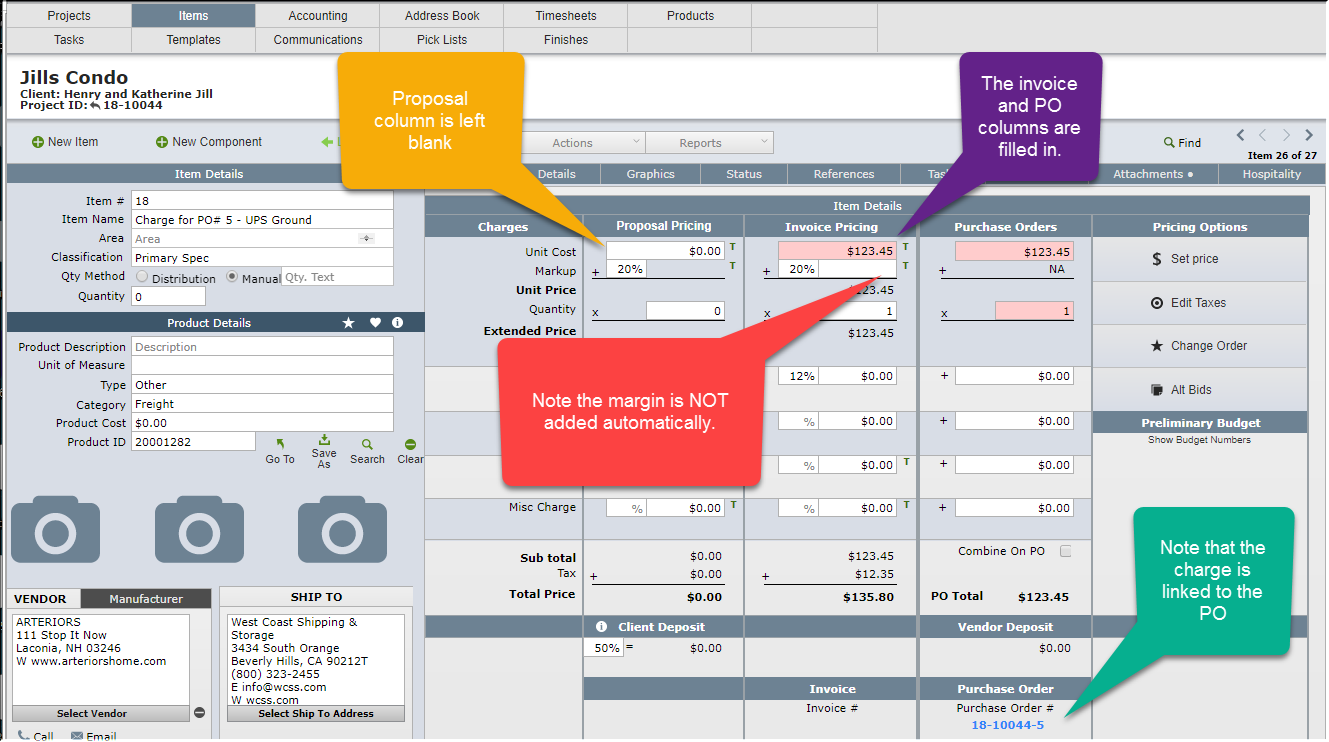The width and height of the screenshot is (1329, 742).
Task: Click the Purchase Orders Unit Cost field
Action: click(1014, 252)
